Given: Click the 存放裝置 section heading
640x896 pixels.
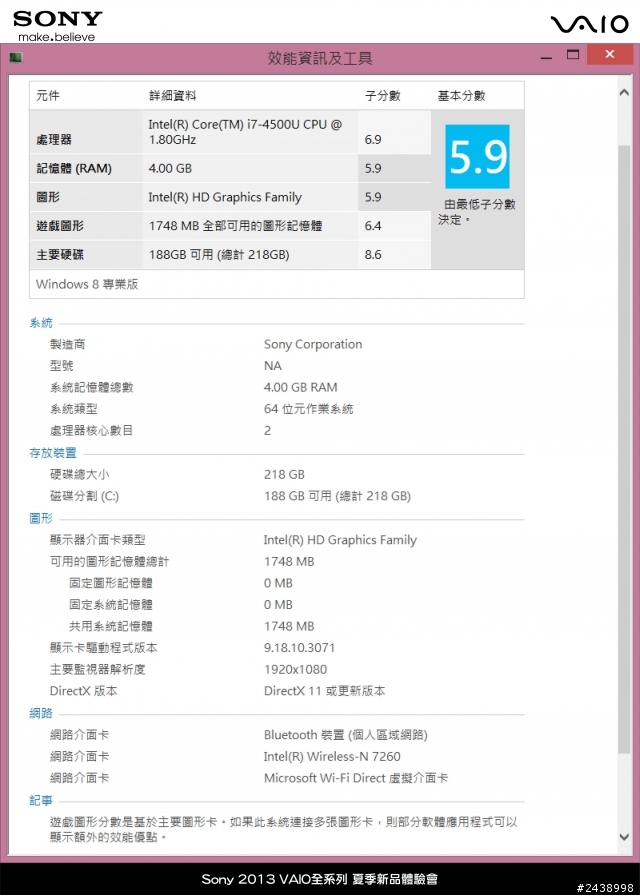Looking at the screenshot, I should tap(53, 453).
